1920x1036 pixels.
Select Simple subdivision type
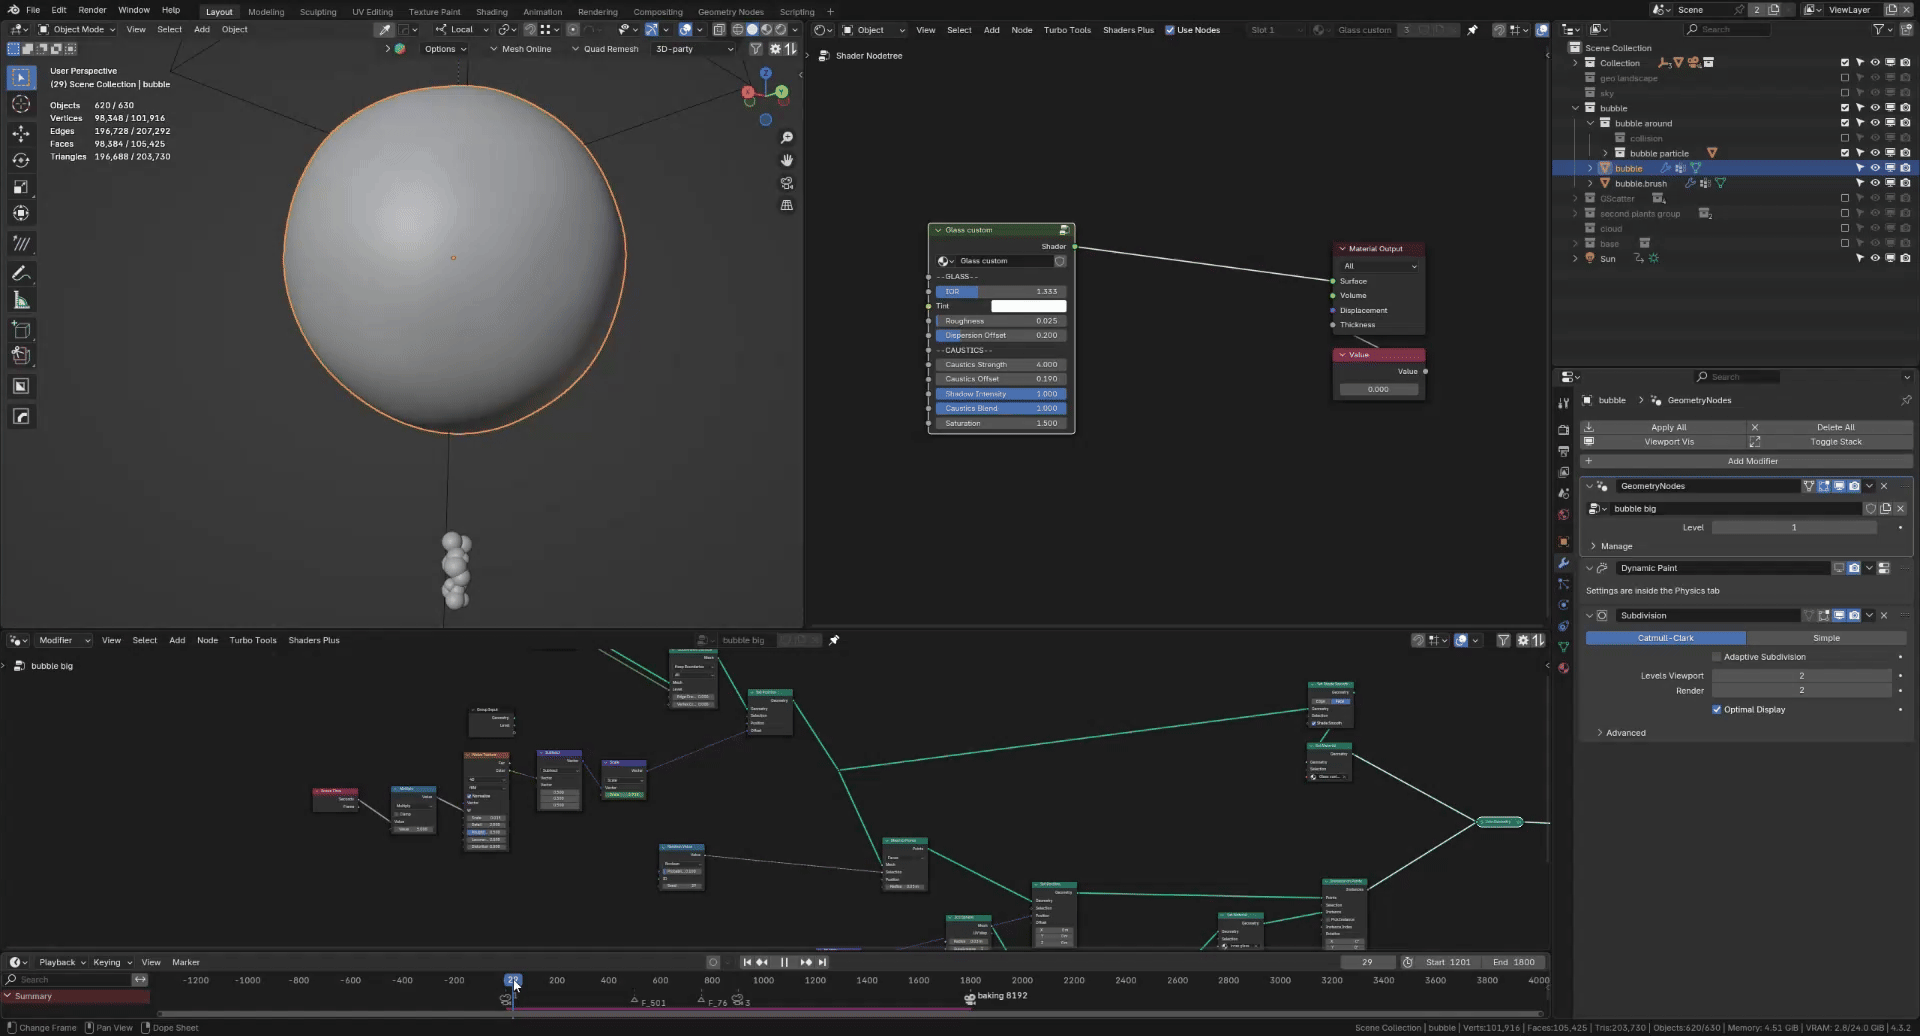click(1826, 638)
